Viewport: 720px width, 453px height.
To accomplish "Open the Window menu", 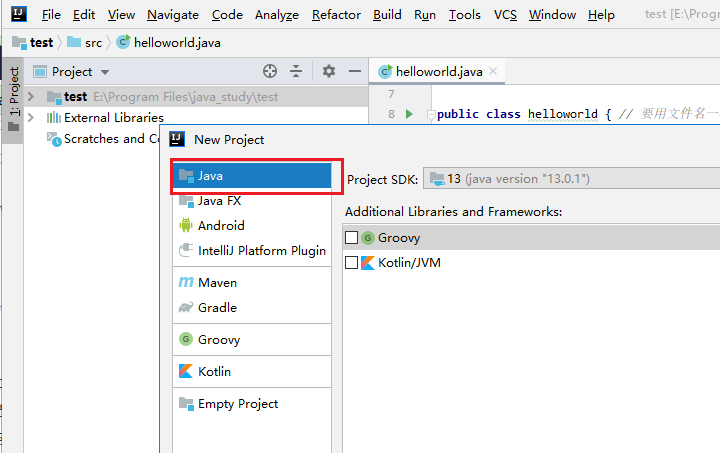I will point(552,15).
